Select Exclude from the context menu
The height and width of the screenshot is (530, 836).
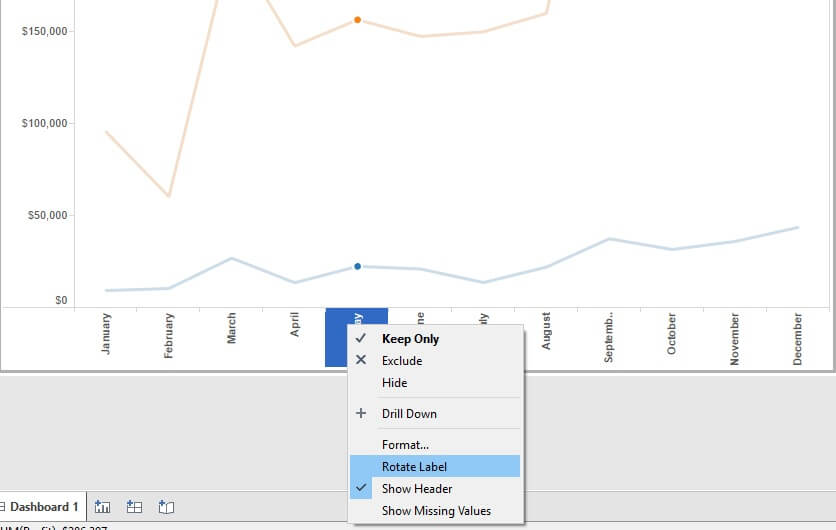[x=435, y=360]
